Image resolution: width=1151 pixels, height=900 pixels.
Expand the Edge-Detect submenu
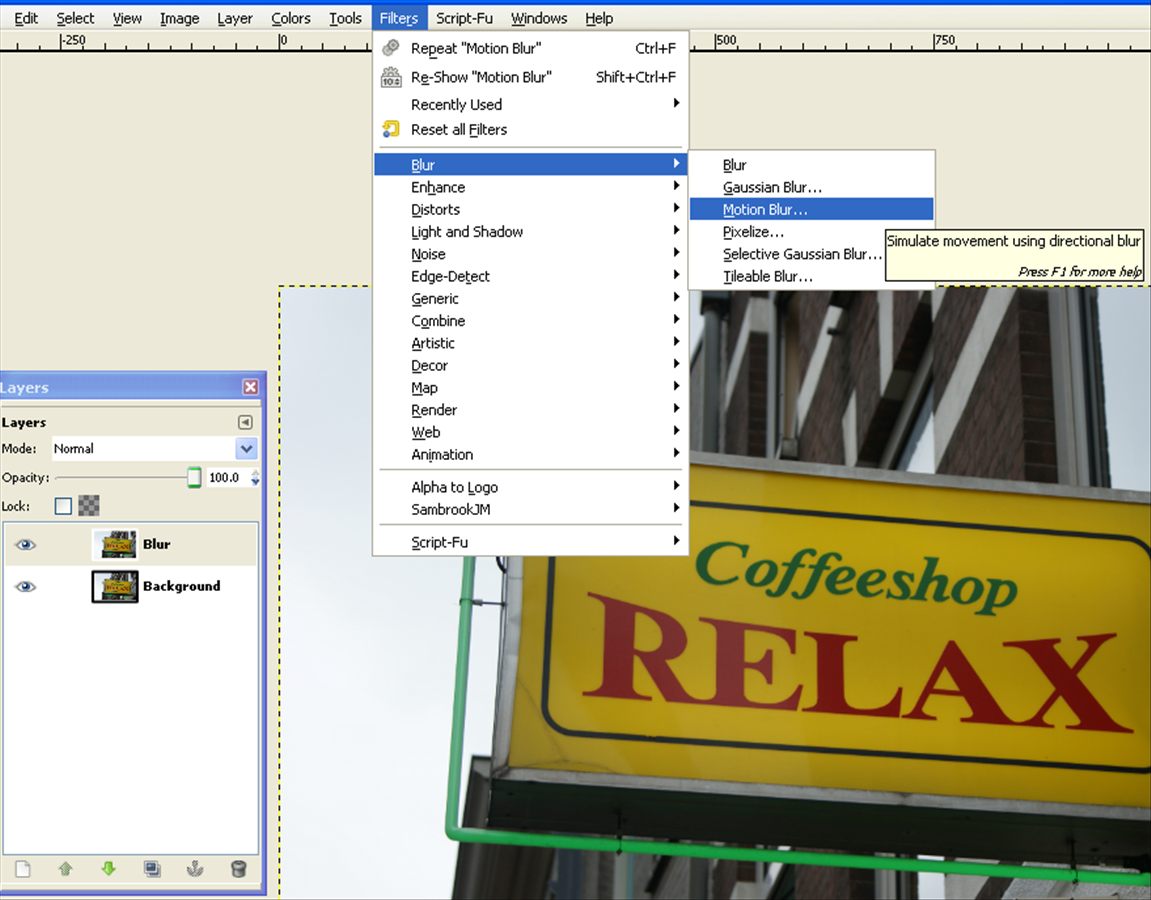click(x=530, y=276)
